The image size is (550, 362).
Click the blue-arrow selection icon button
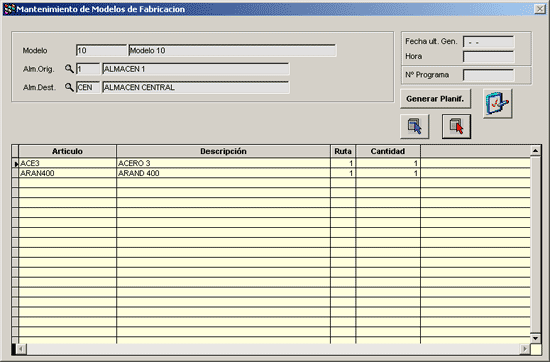pyautogui.click(x=415, y=126)
